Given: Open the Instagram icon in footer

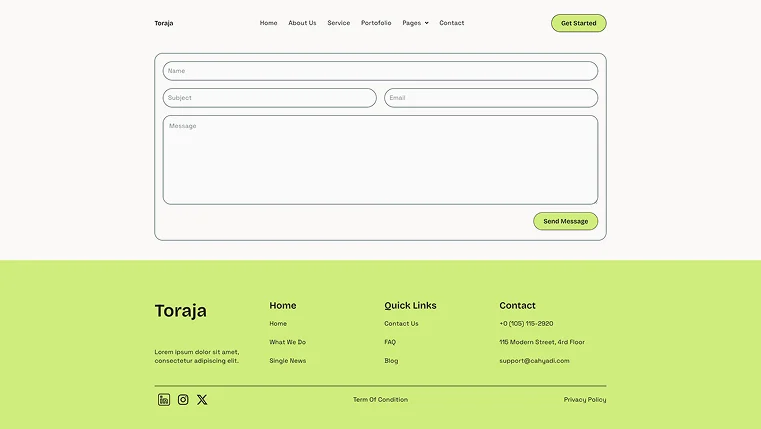Looking at the screenshot, I should pyautogui.click(x=183, y=399).
